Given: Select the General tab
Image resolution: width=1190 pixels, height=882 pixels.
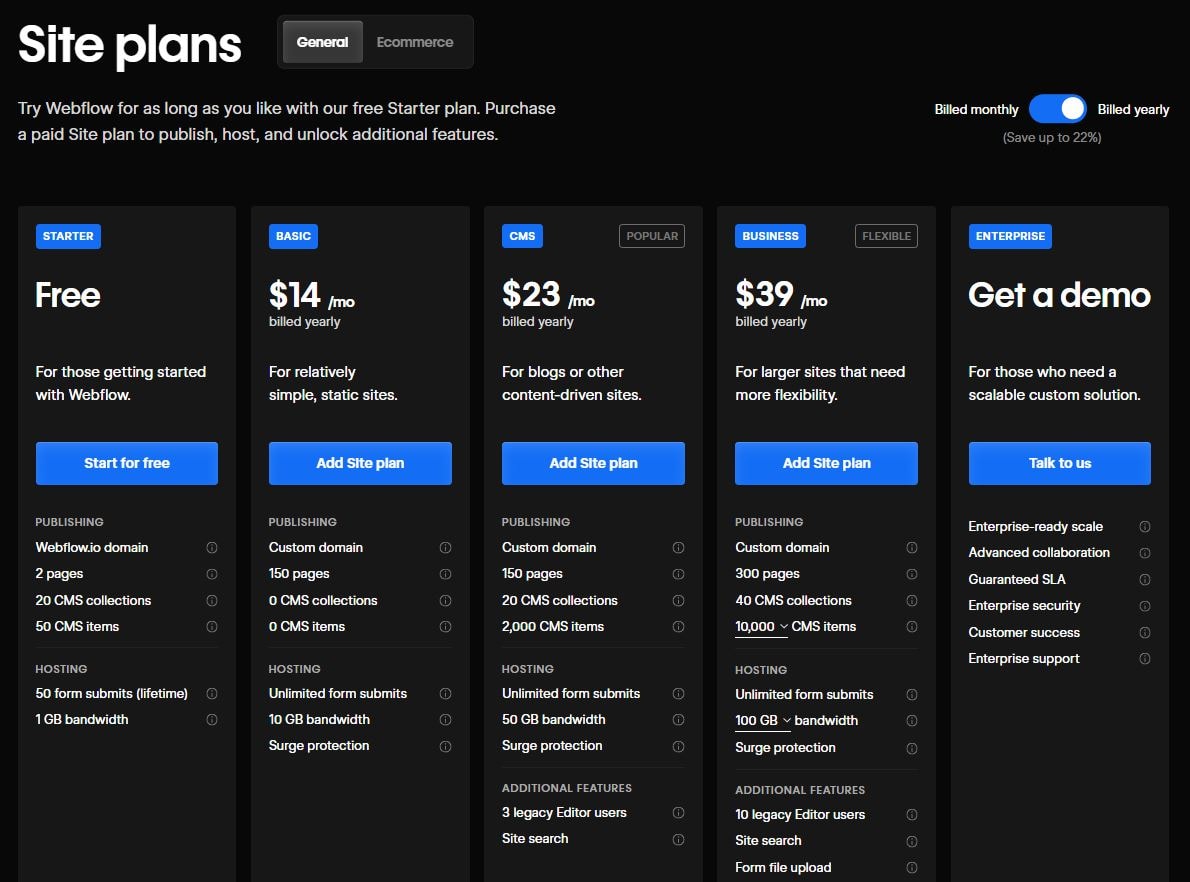Looking at the screenshot, I should (x=322, y=42).
